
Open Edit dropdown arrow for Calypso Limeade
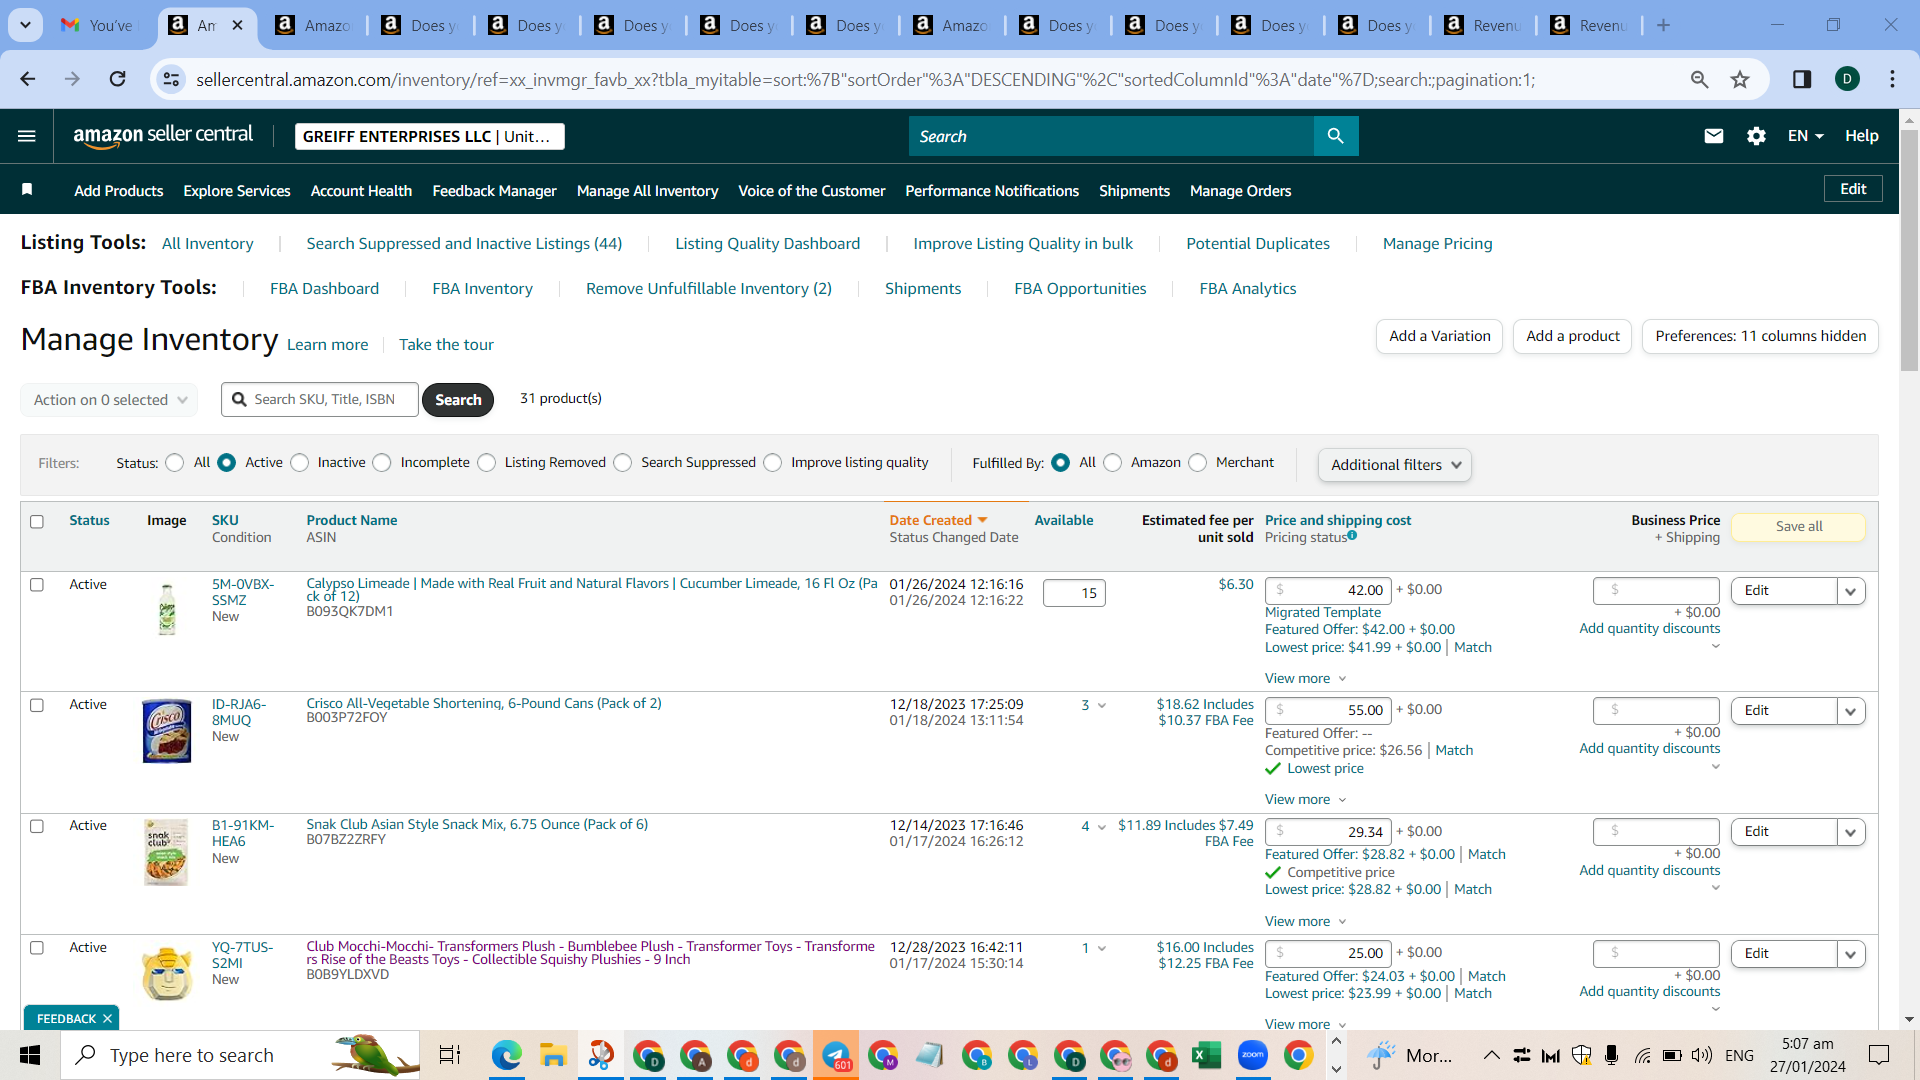[1851, 592]
